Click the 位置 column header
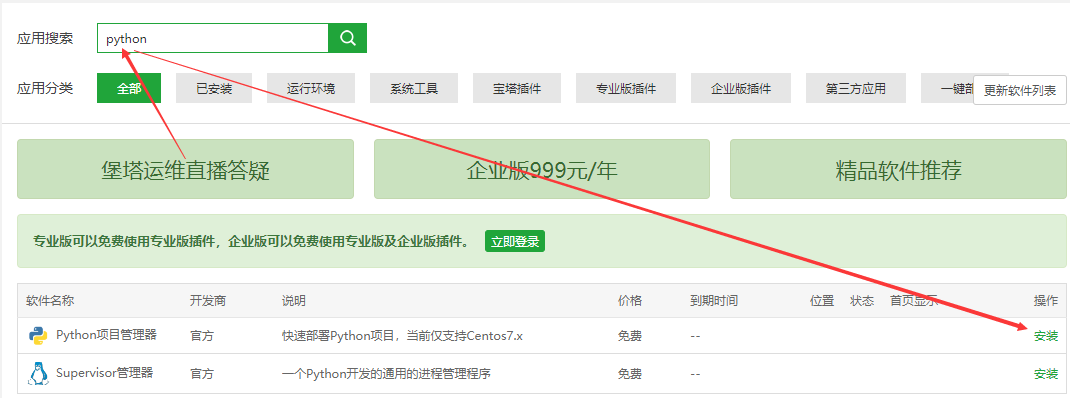The width and height of the screenshot is (1070, 398). [822, 300]
